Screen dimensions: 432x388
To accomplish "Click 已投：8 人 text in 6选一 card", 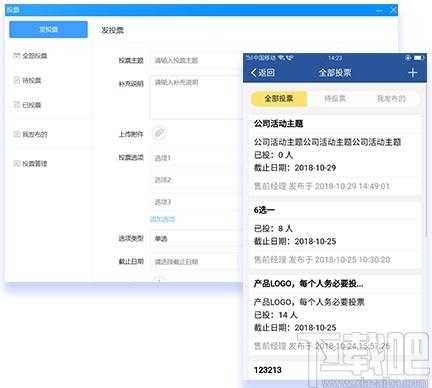I will pyautogui.click(x=273, y=228).
